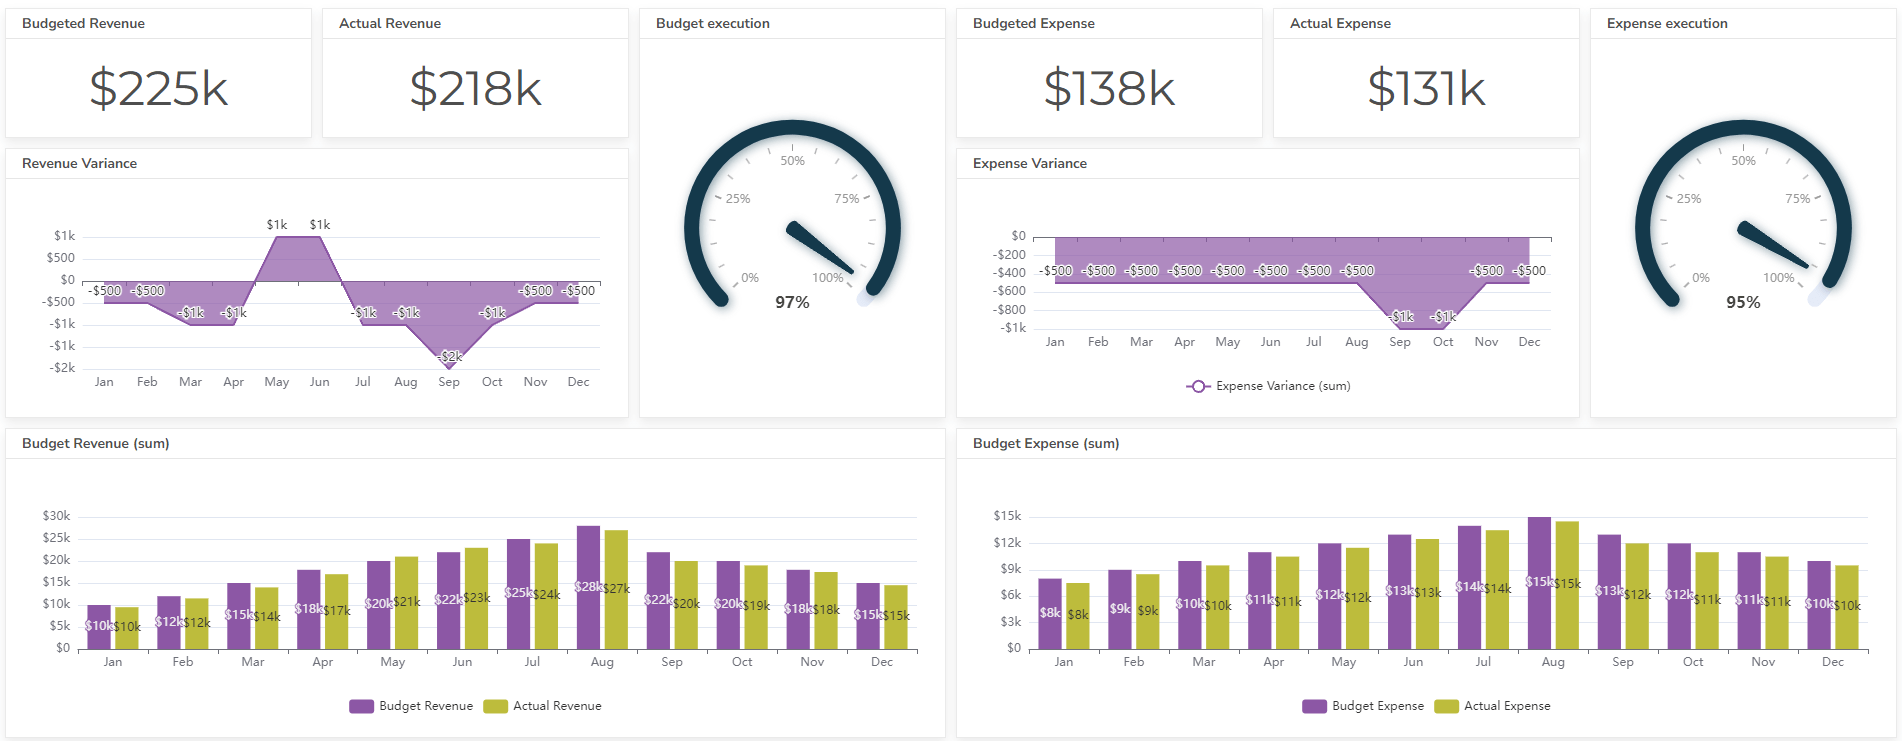The width and height of the screenshot is (1902, 741).
Task: Toggle the Actual Expense legend label
Action: click(x=1506, y=706)
